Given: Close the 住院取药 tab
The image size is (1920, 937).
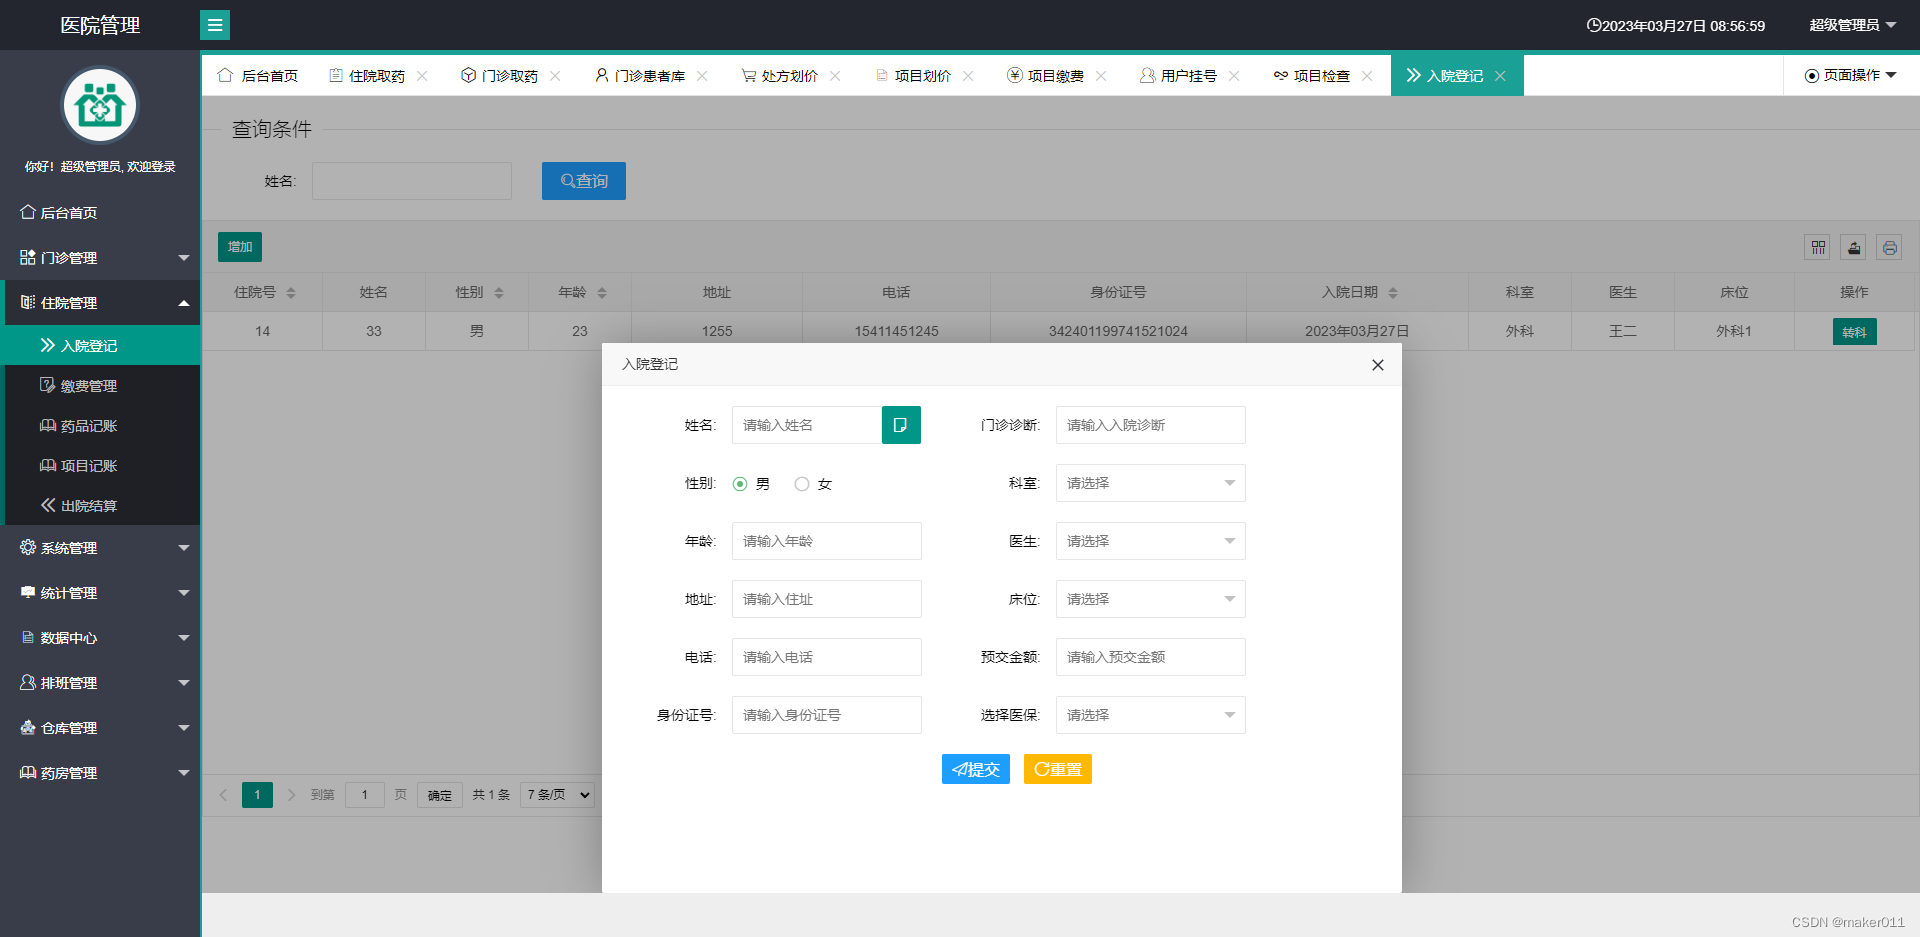Looking at the screenshot, I should tap(422, 76).
